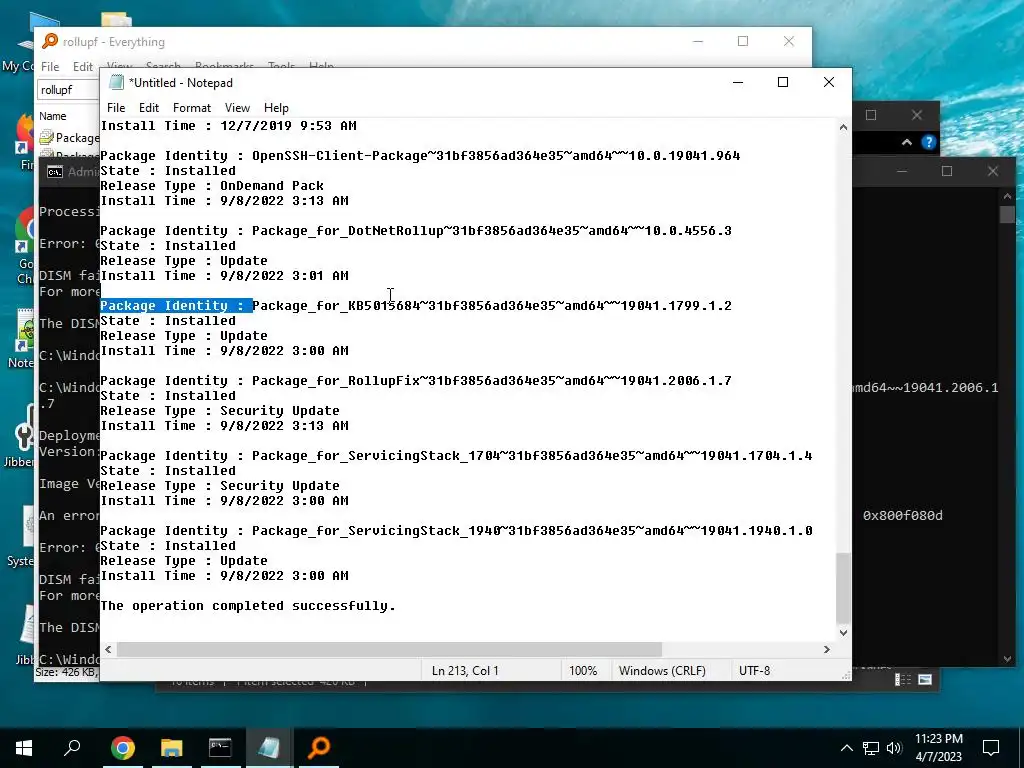
Task: Open the notification center icon
Action: tap(991, 748)
